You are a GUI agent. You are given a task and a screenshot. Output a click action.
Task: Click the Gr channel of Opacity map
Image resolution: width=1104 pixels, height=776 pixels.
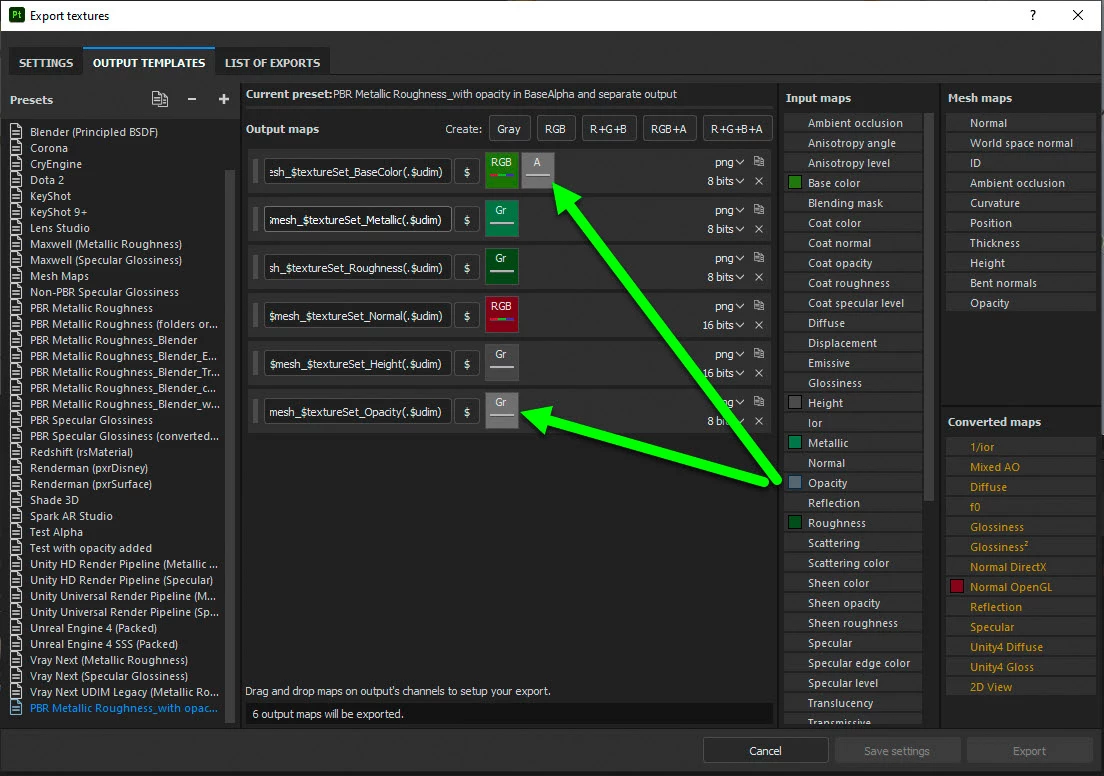coord(501,410)
